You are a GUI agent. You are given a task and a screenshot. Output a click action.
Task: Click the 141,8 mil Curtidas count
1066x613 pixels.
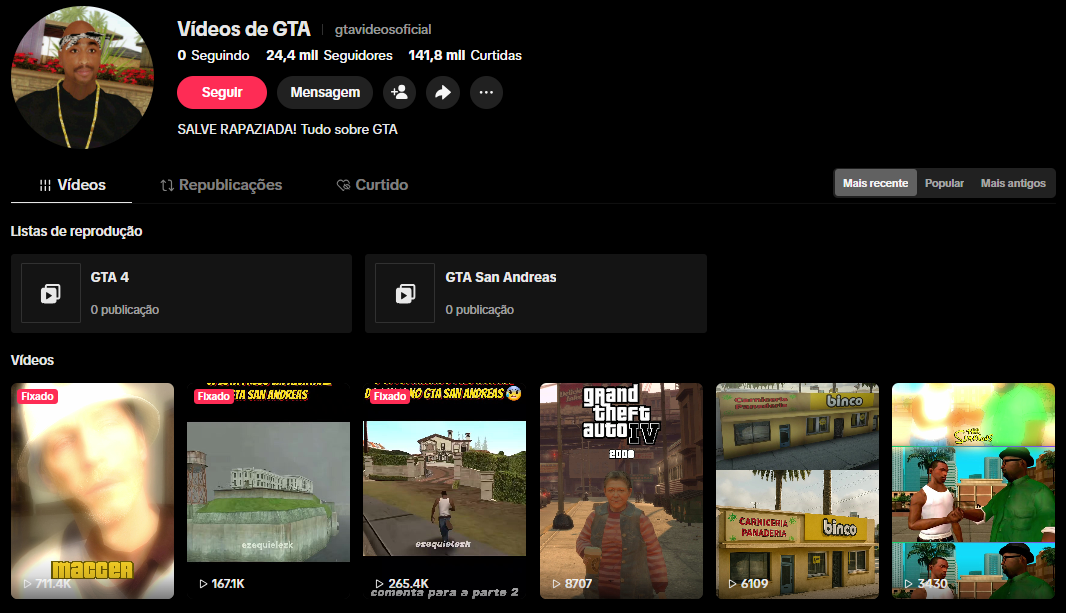(x=465, y=55)
